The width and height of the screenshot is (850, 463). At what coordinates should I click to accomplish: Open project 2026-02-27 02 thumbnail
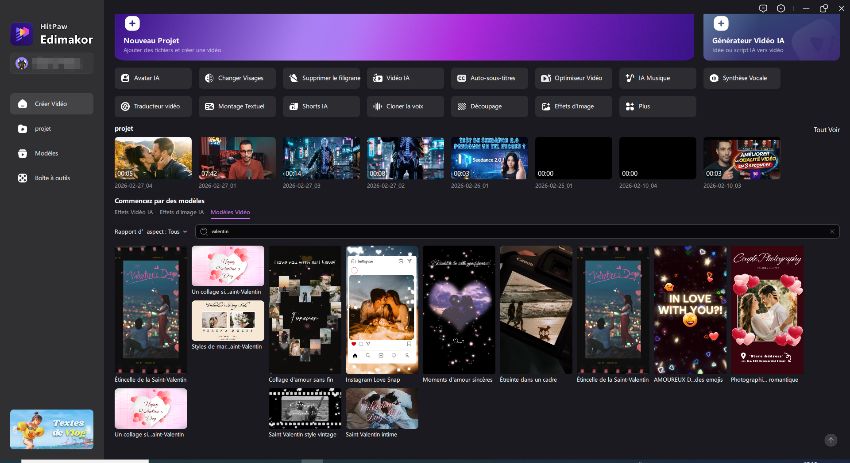(x=405, y=158)
